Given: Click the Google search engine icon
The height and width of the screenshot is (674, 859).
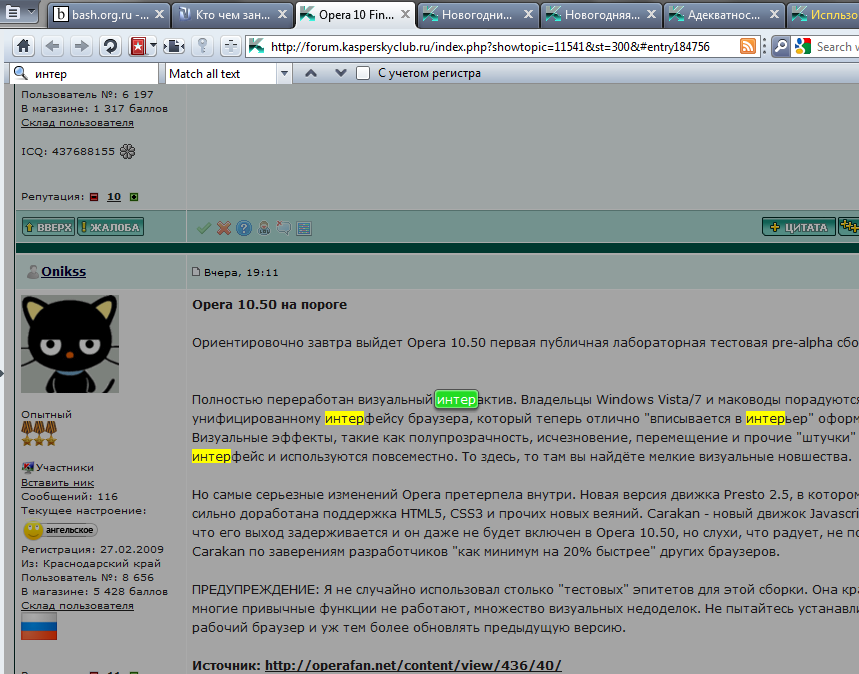Looking at the screenshot, I should (x=803, y=47).
